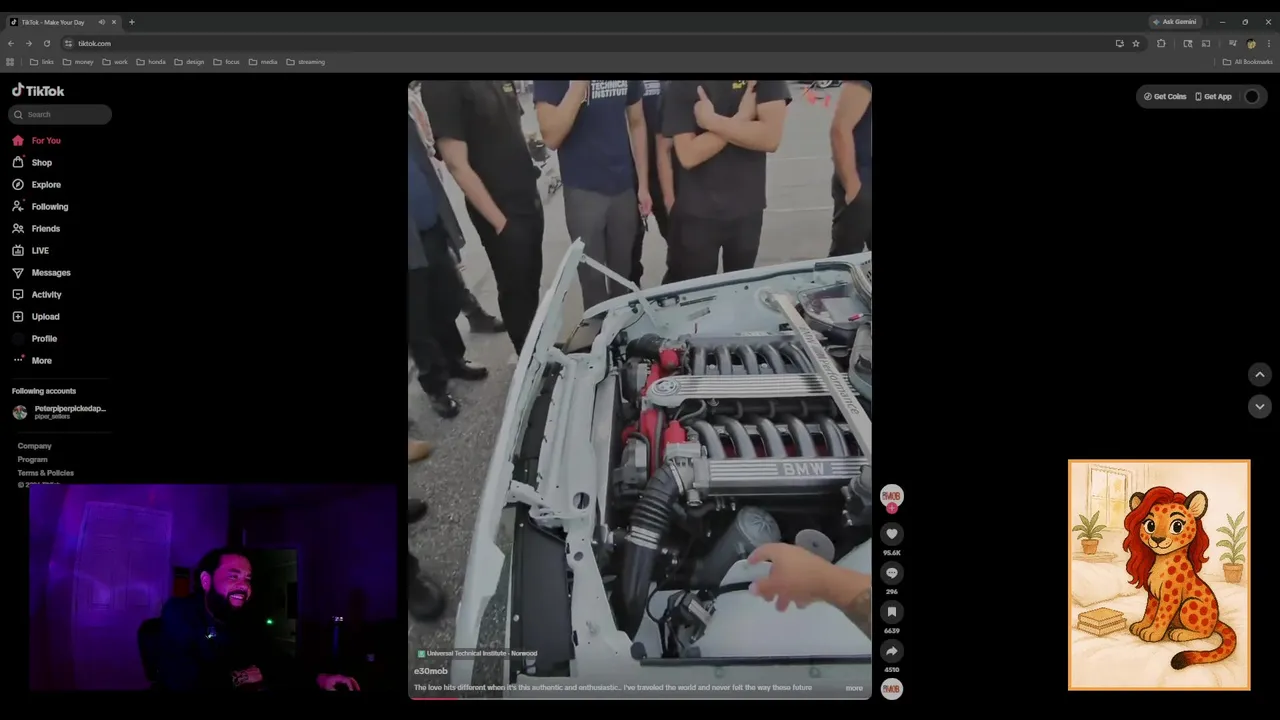The width and height of the screenshot is (1280, 720).
Task: Open the spinning sound disc avatar
Action: [x=891, y=688]
